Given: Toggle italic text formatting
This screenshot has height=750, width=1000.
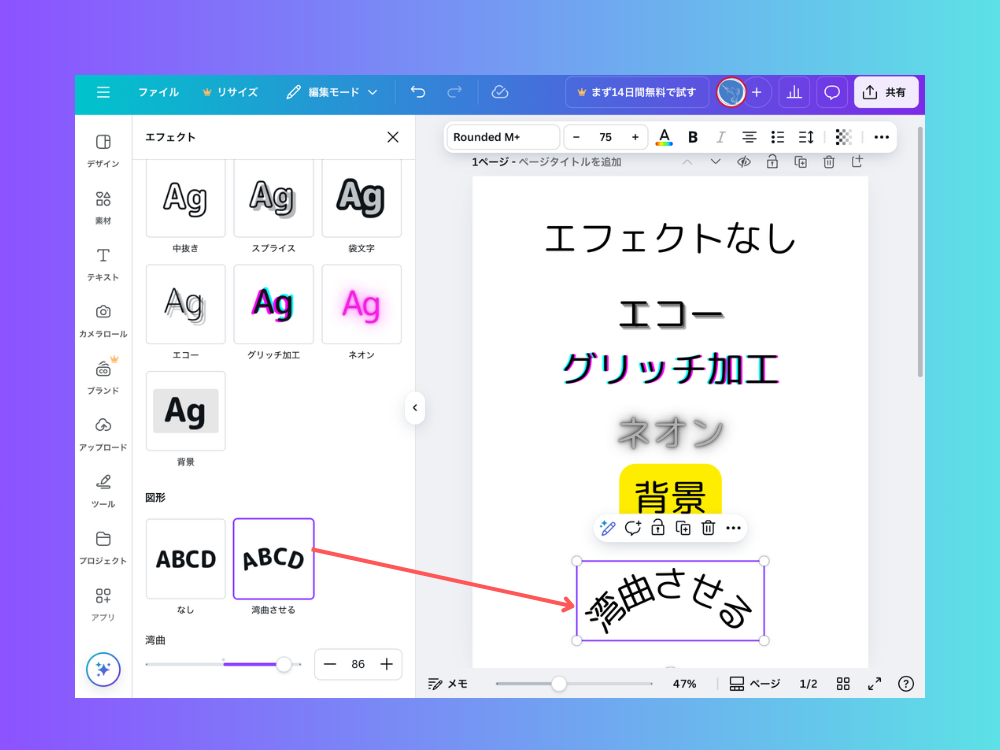Looking at the screenshot, I should tap(721, 137).
